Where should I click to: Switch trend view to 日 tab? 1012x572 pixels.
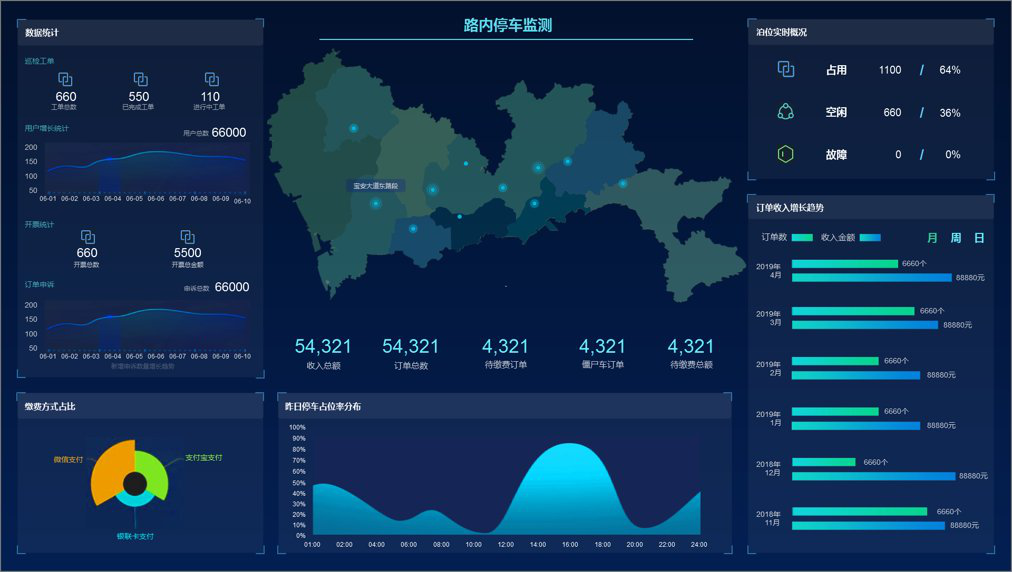[979, 238]
